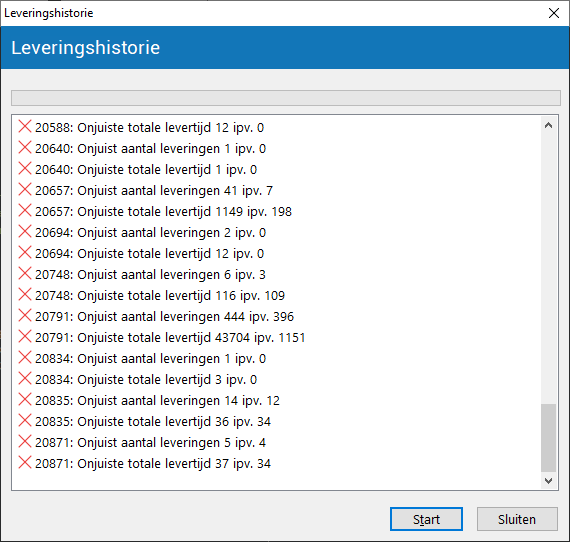This screenshot has width=570, height=542.
Task: Click the error icon for 20834 levertijd 3
Action: click(25, 378)
